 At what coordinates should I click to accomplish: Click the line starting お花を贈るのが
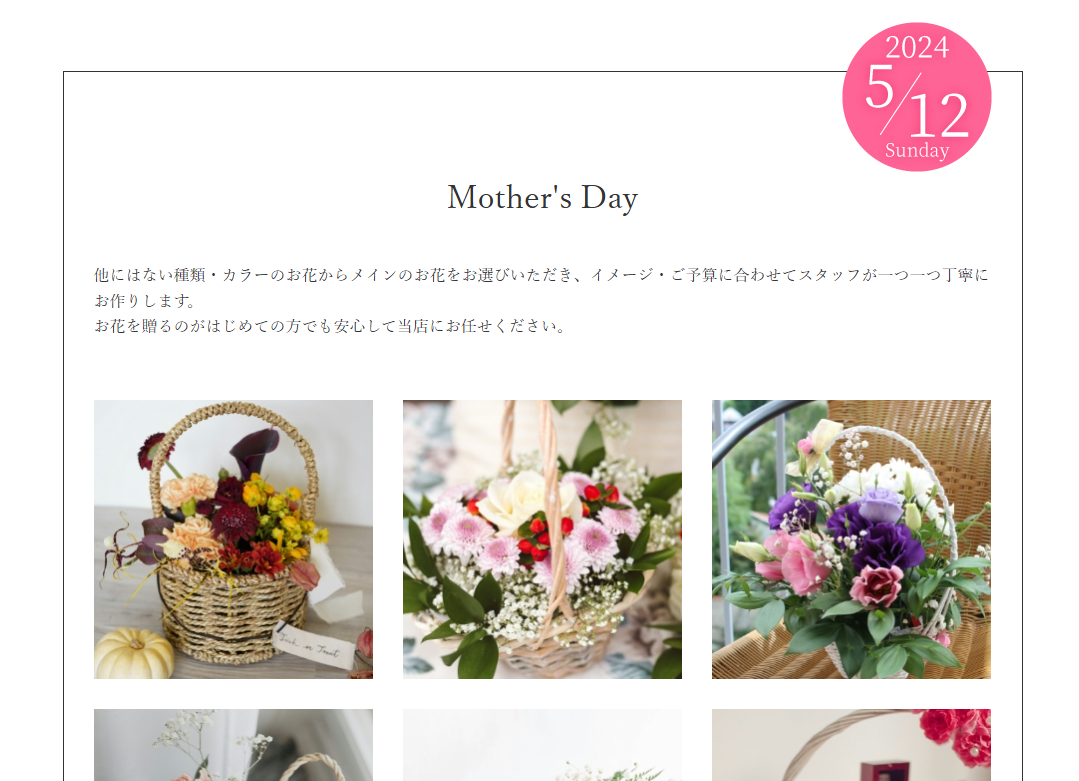pyautogui.click(x=330, y=326)
